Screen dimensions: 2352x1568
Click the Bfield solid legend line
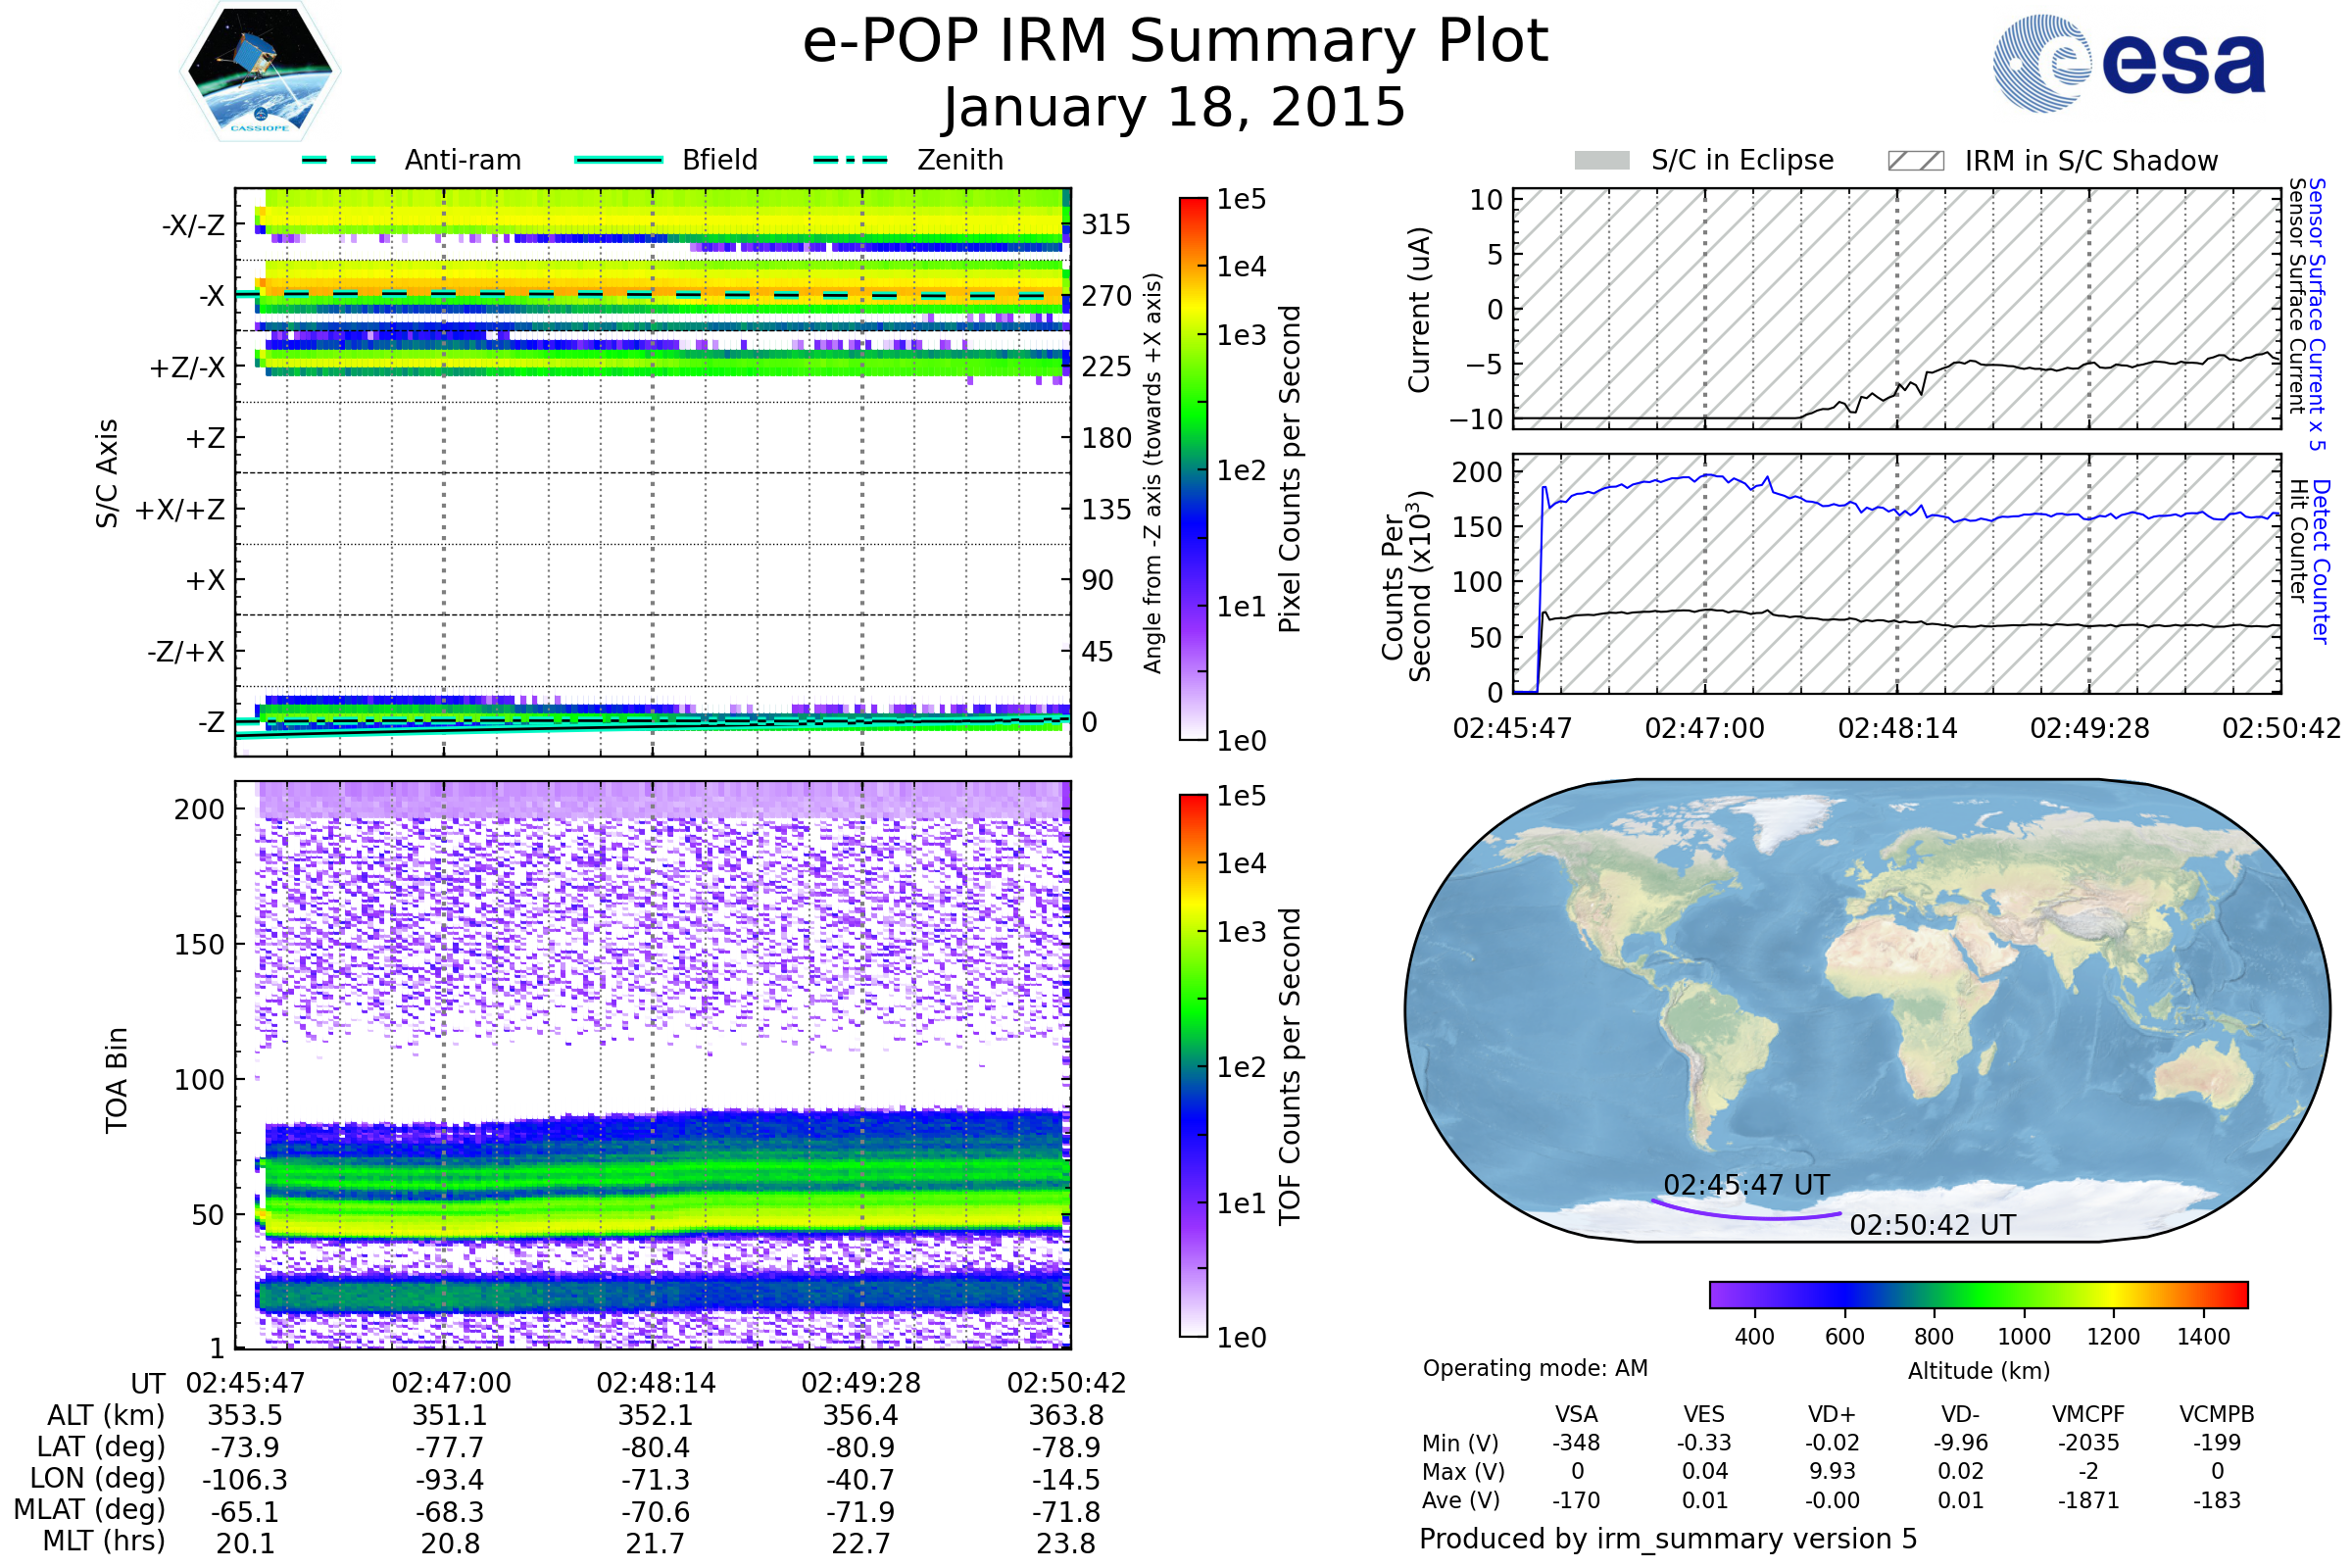click(x=619, y=160)
